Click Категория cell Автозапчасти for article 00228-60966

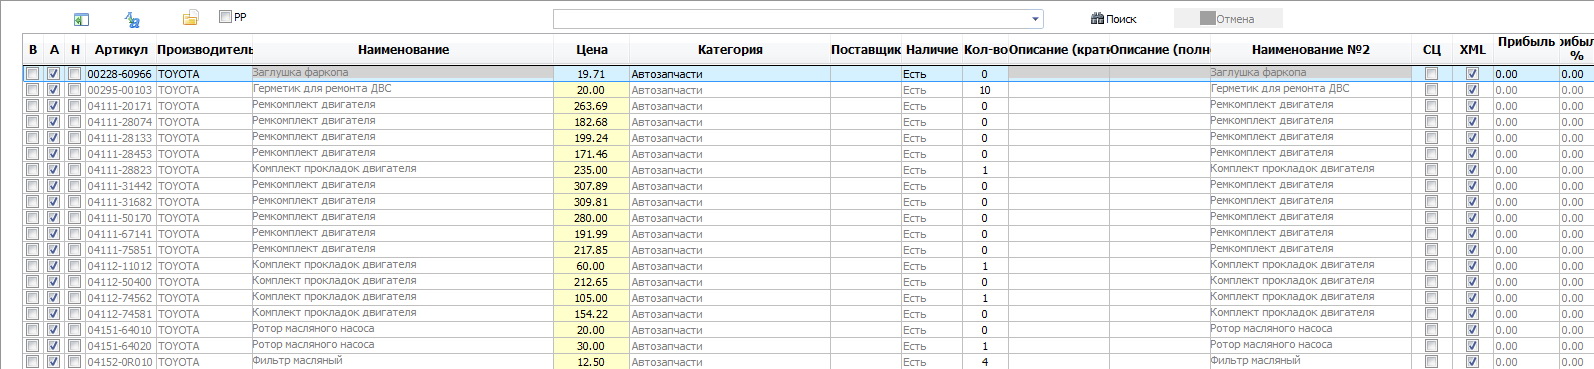[730, 74]
